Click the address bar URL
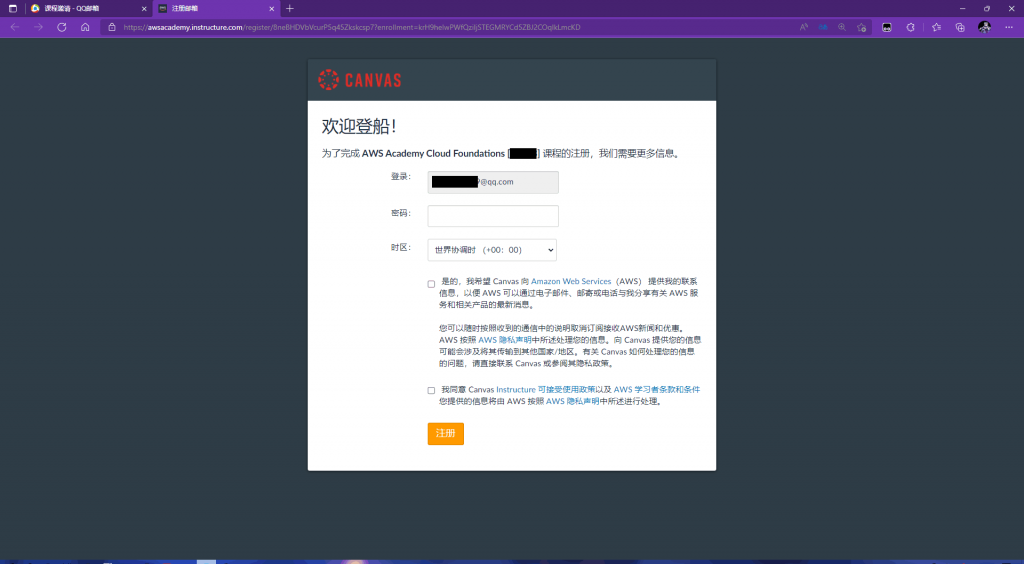 coord(351,27)
